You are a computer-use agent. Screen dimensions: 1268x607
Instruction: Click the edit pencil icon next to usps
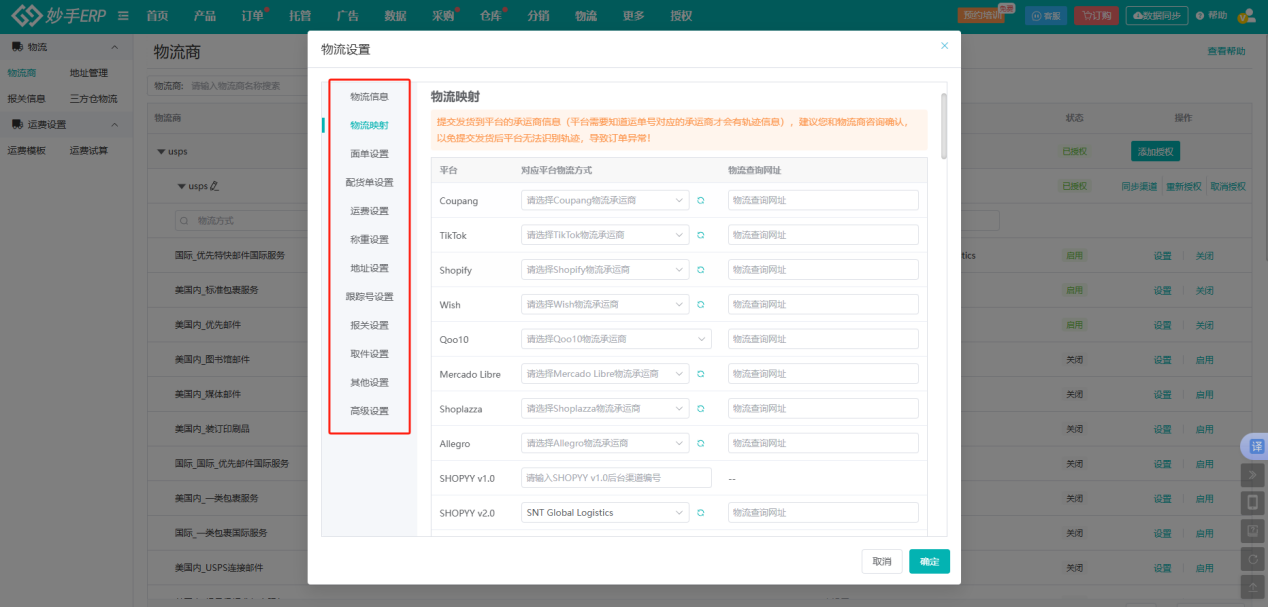coord(215,186)
